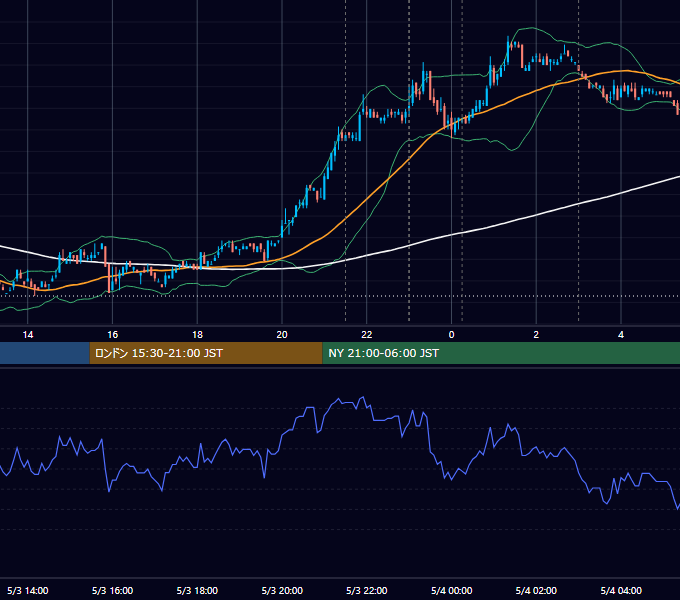Click the 5/4 00:00 label on the bottom axis
The image size is (680, 600).
pos(451,590)
